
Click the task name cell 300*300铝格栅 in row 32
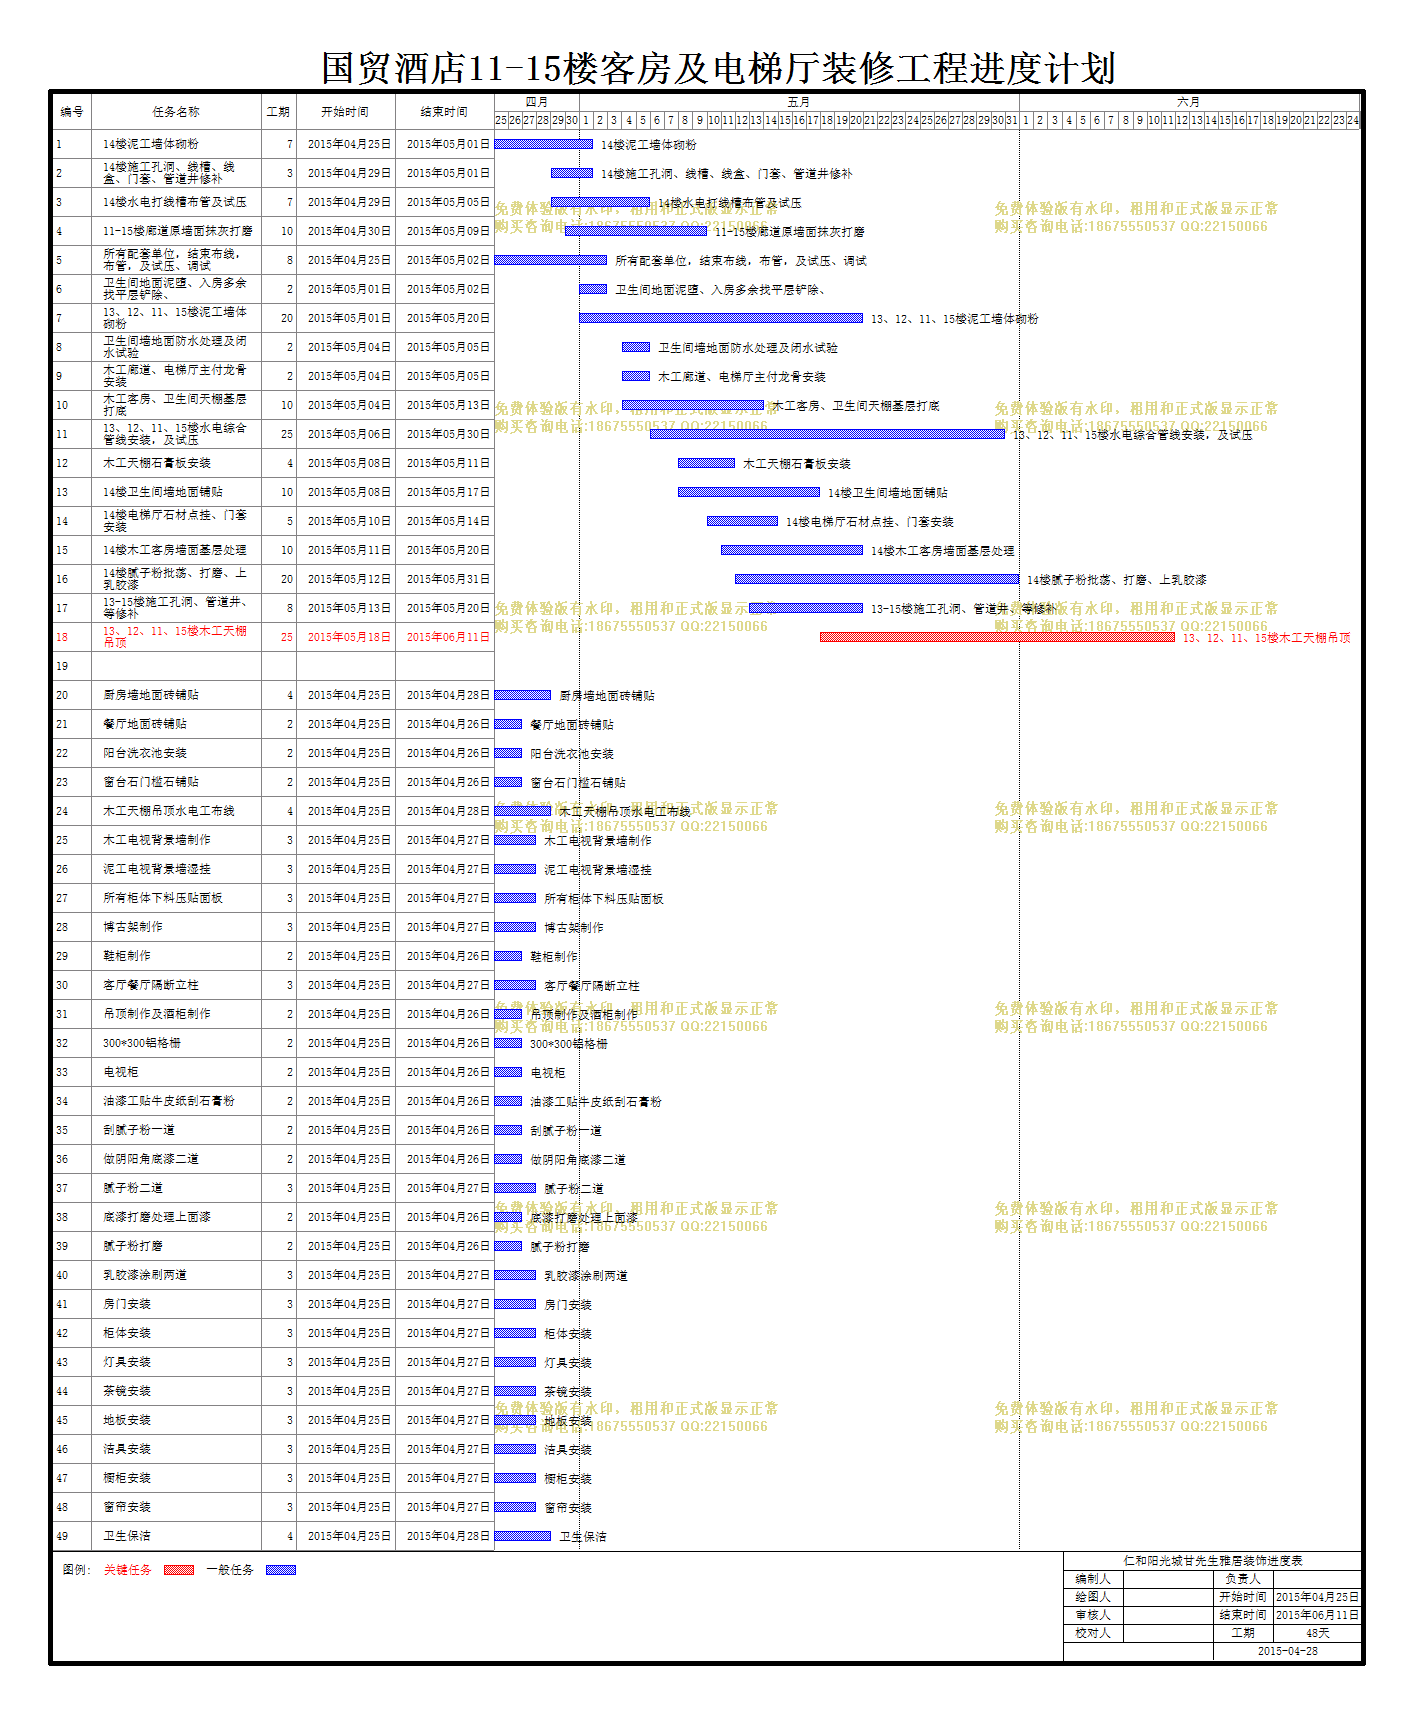pos(176,1043)
